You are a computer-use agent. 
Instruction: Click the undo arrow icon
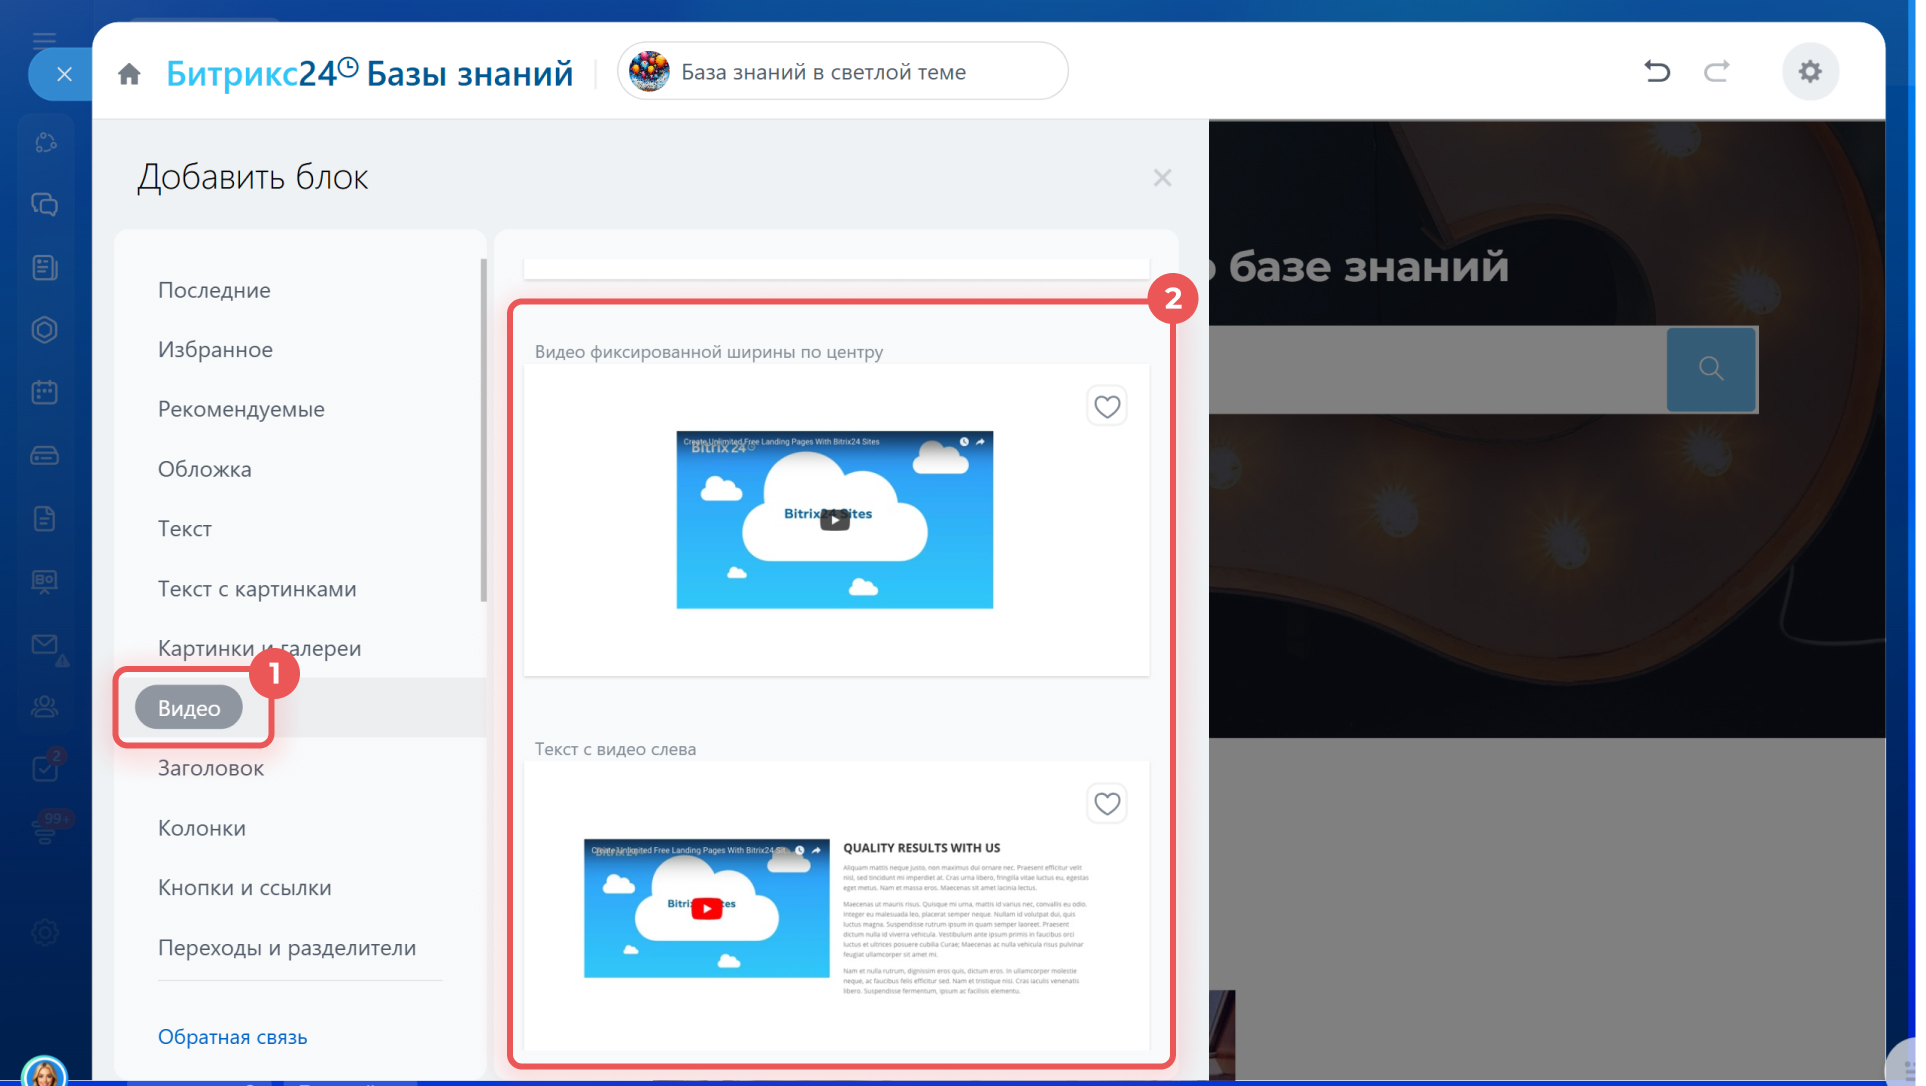pos(1657,71)
